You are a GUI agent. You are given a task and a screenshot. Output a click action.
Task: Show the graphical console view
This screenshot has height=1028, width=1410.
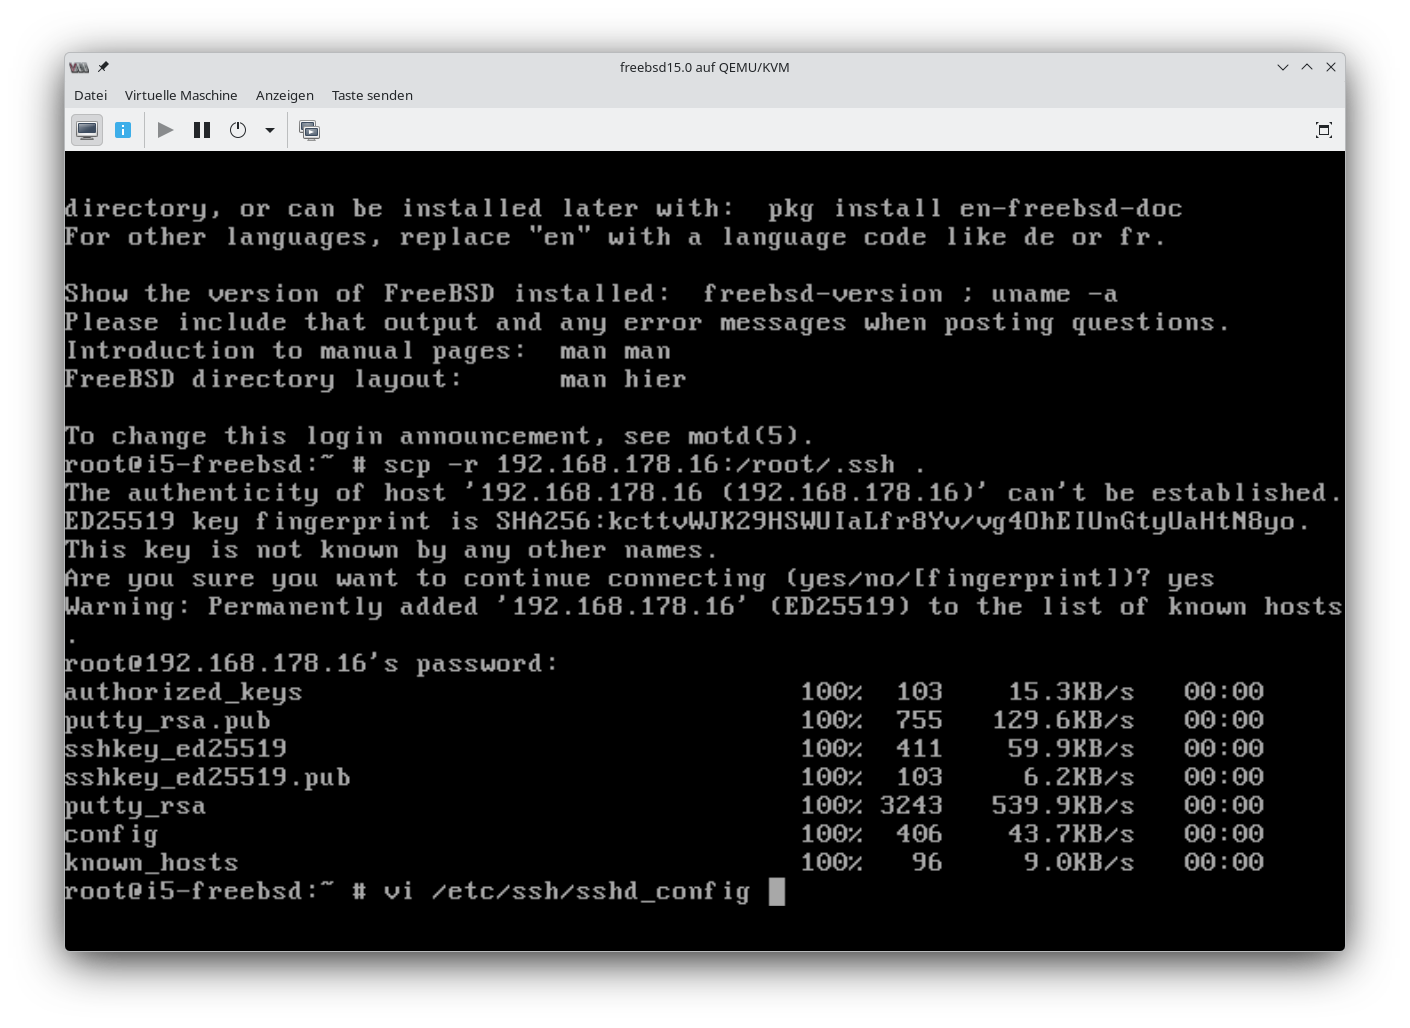(x=87, y=130)
